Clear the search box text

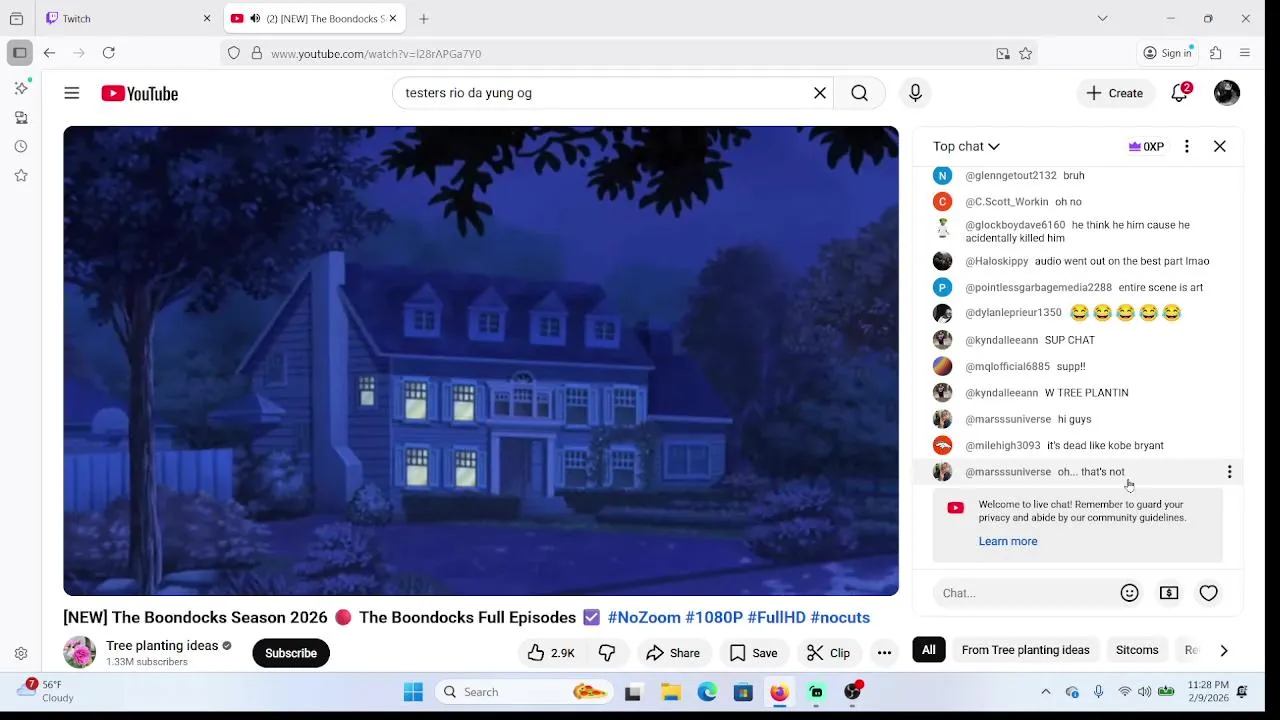820,93
